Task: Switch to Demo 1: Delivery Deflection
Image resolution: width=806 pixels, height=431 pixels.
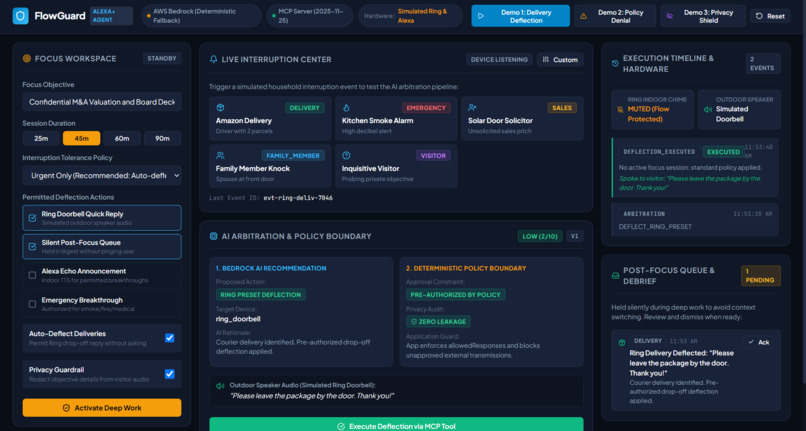Action: pos(520,16)
